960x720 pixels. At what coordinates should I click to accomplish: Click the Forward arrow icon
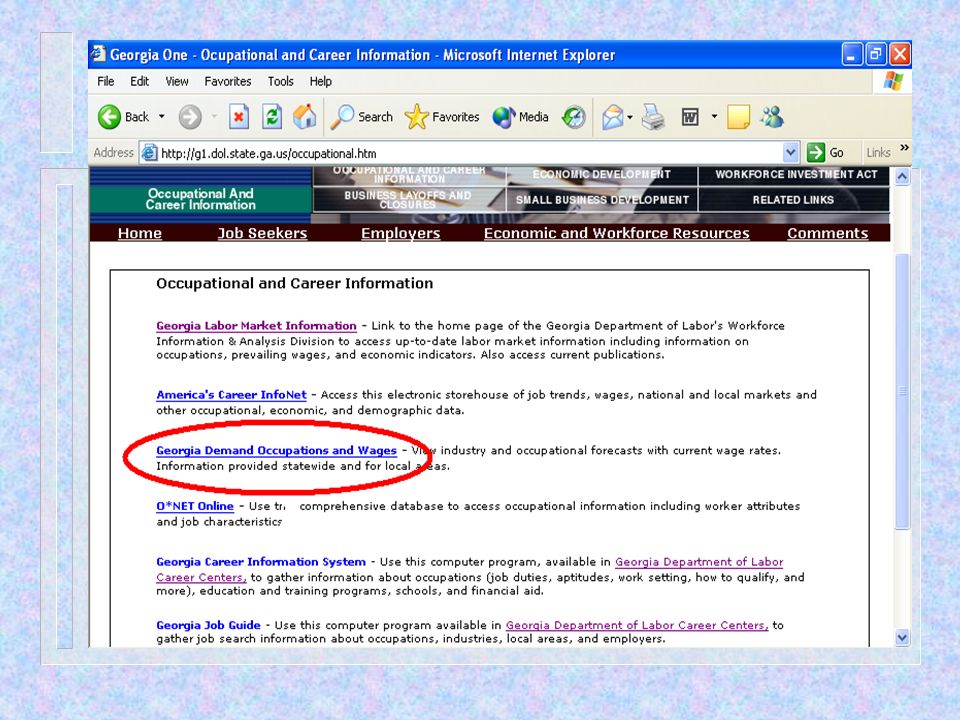pos(190,116)
